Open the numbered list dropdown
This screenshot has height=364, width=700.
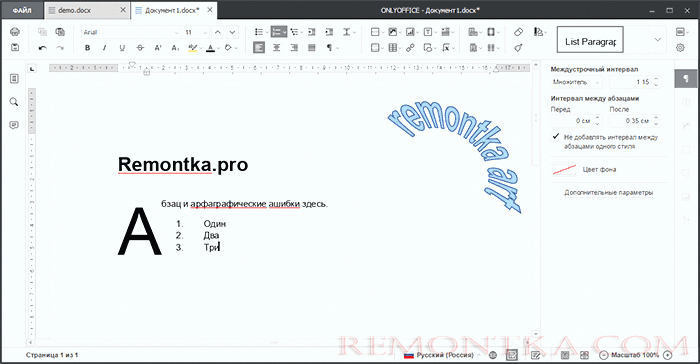[284, 33]
